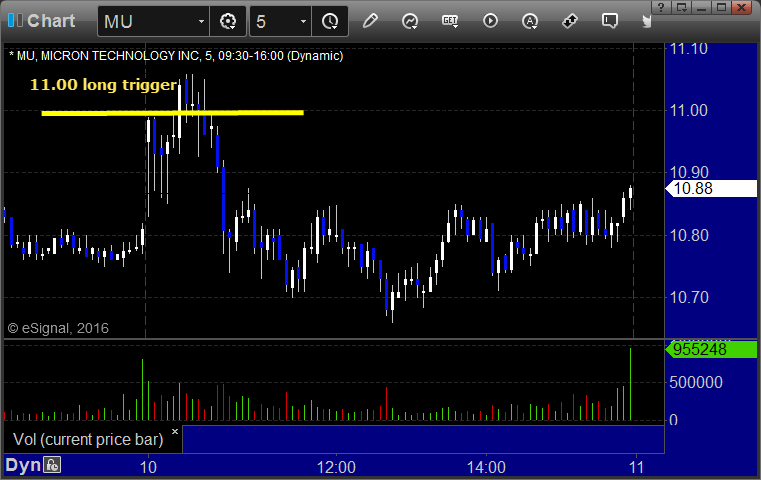Viewport: 761px width, 480px height.
Task: Click the 10.70 price axis label
Action: pos(689,297)
